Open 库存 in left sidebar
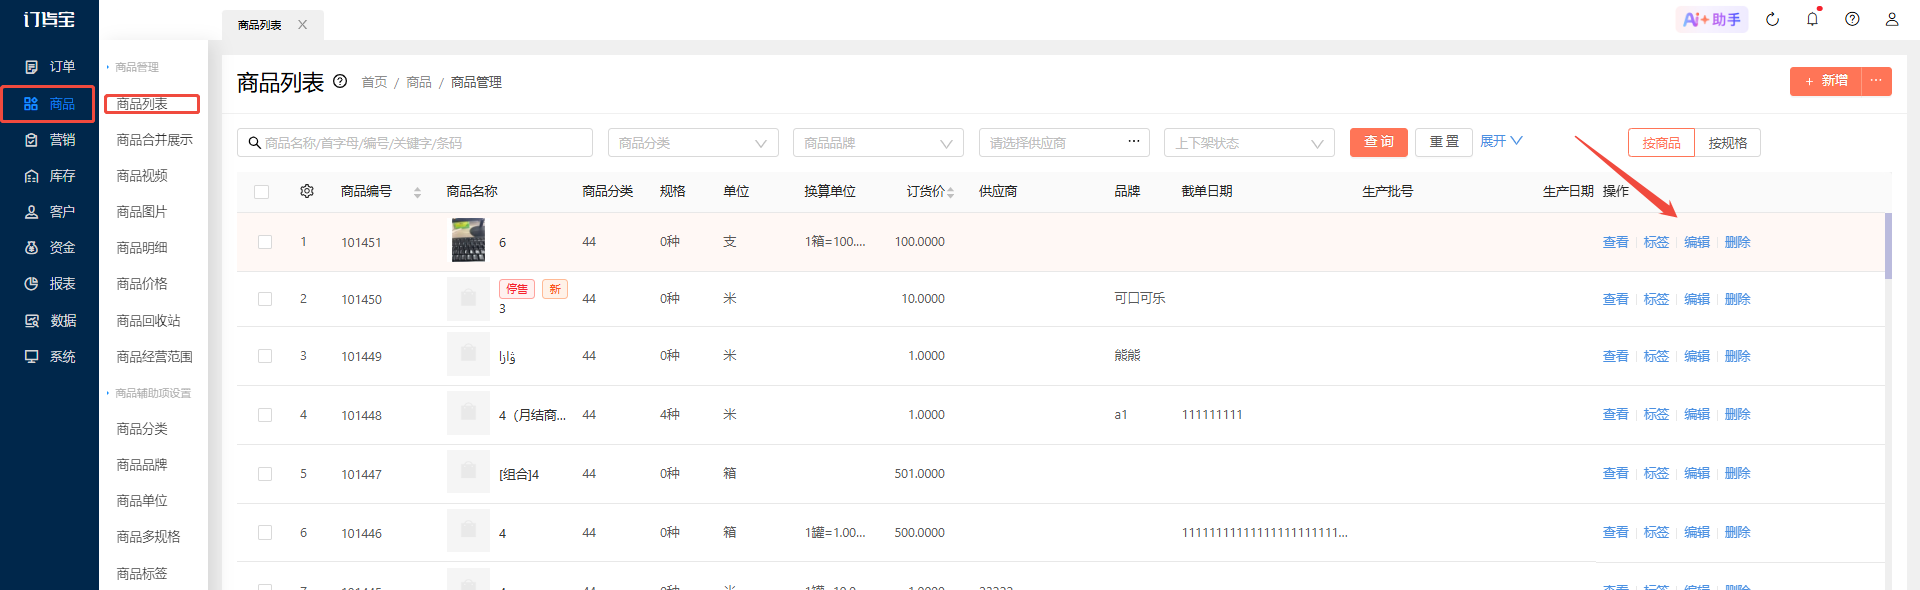Image resolution: width=1920 pixels, height=590 pixels. pos(50,176)
